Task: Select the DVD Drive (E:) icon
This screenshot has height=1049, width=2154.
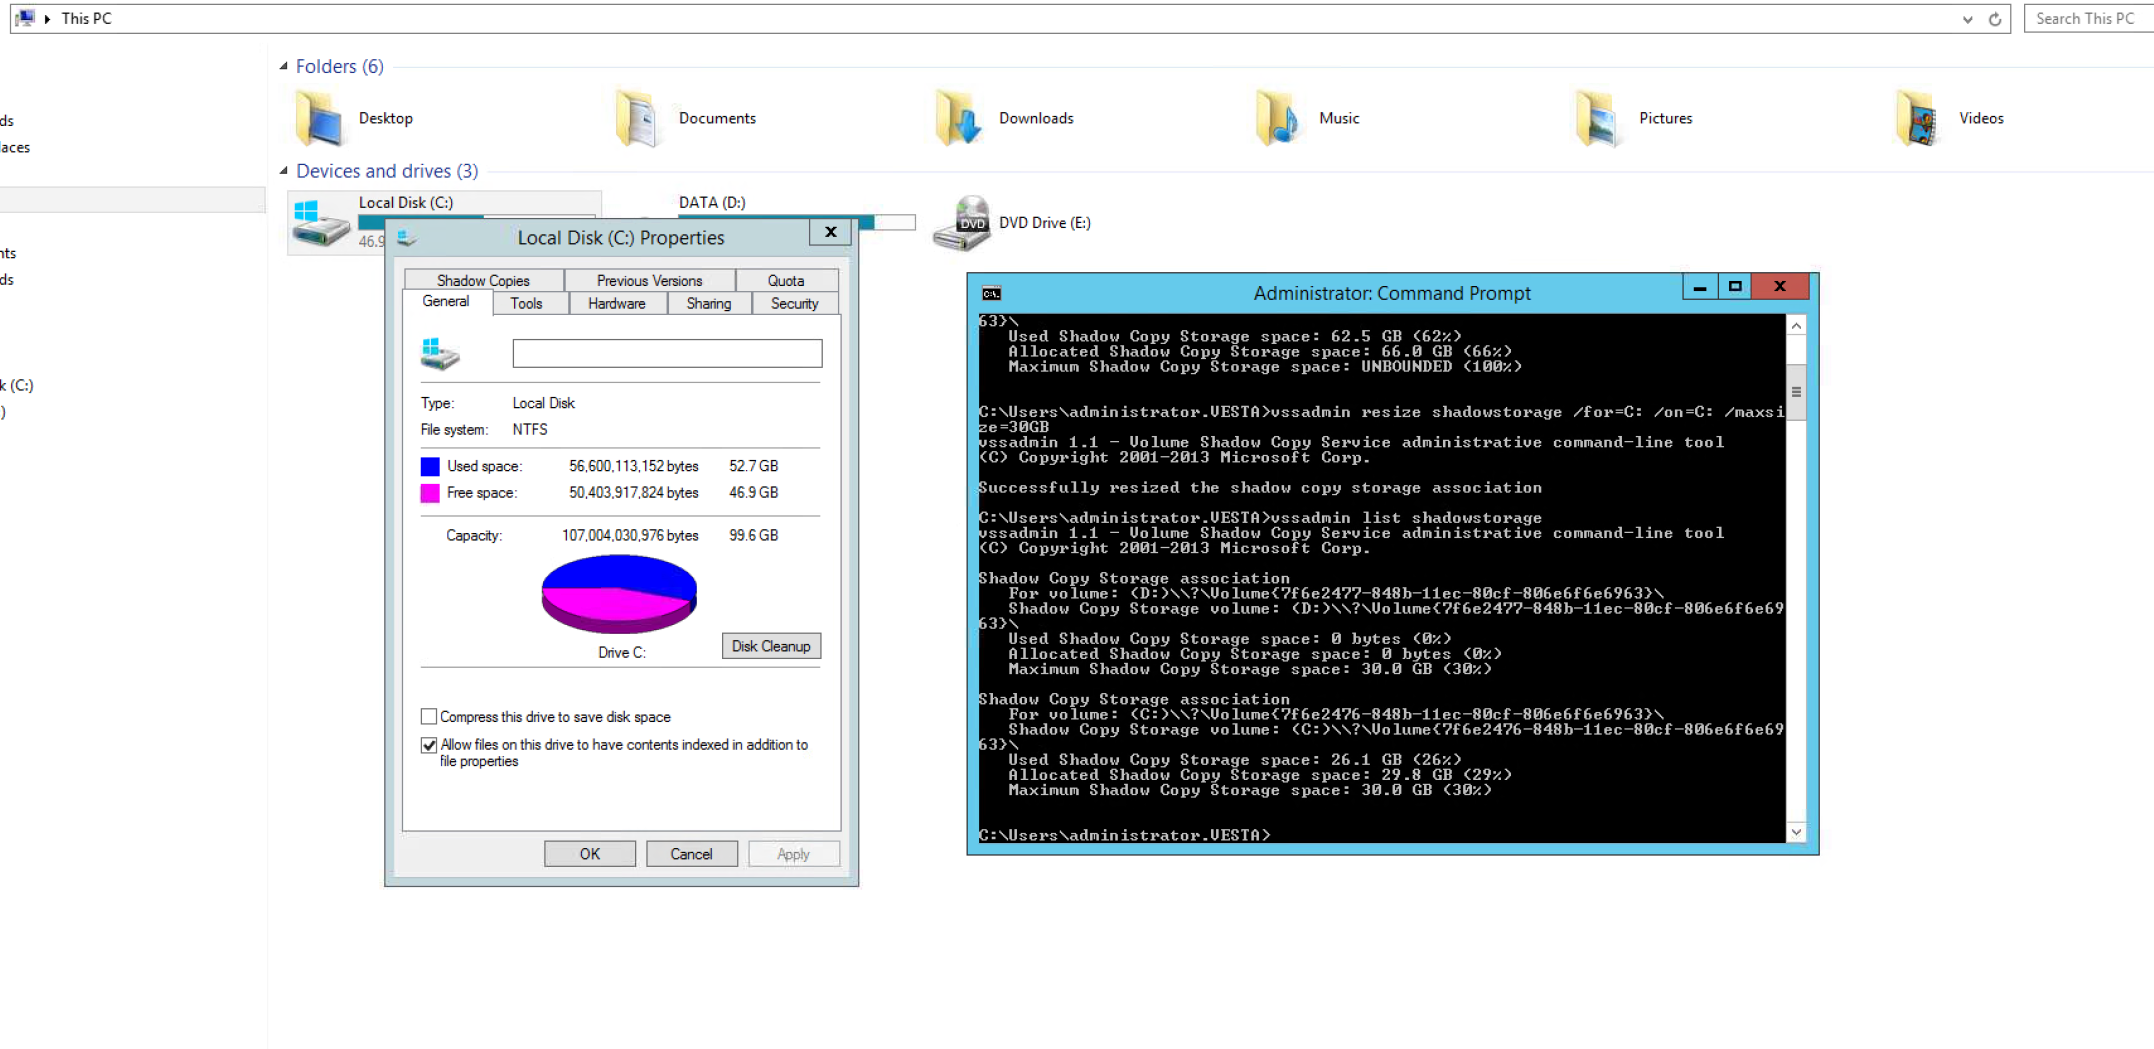Action: (962, 223)
